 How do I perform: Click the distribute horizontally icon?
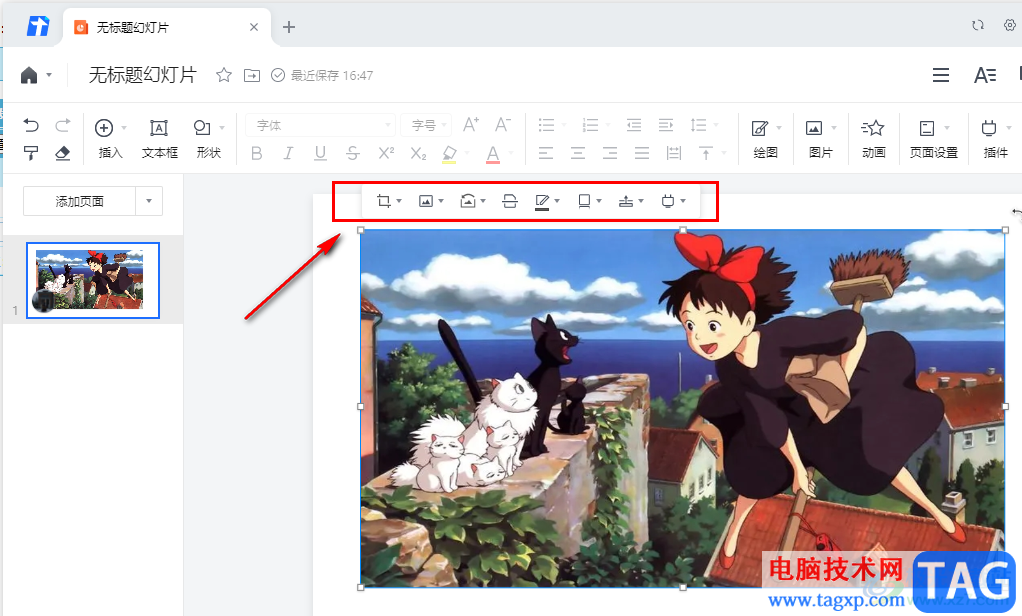click(x=674, y=153)
